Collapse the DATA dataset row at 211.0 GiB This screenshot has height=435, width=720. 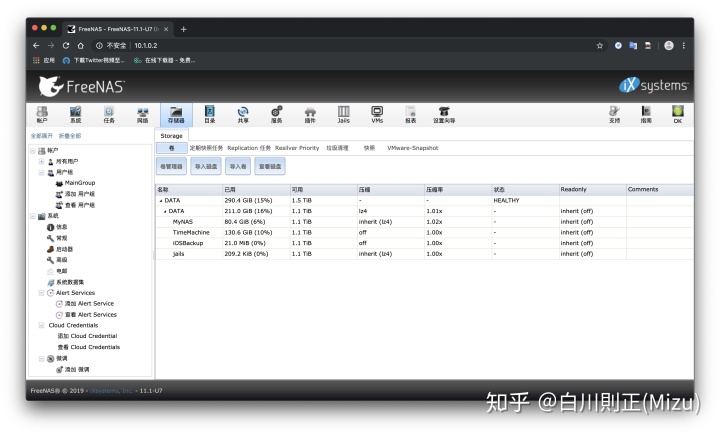[165, 211]
